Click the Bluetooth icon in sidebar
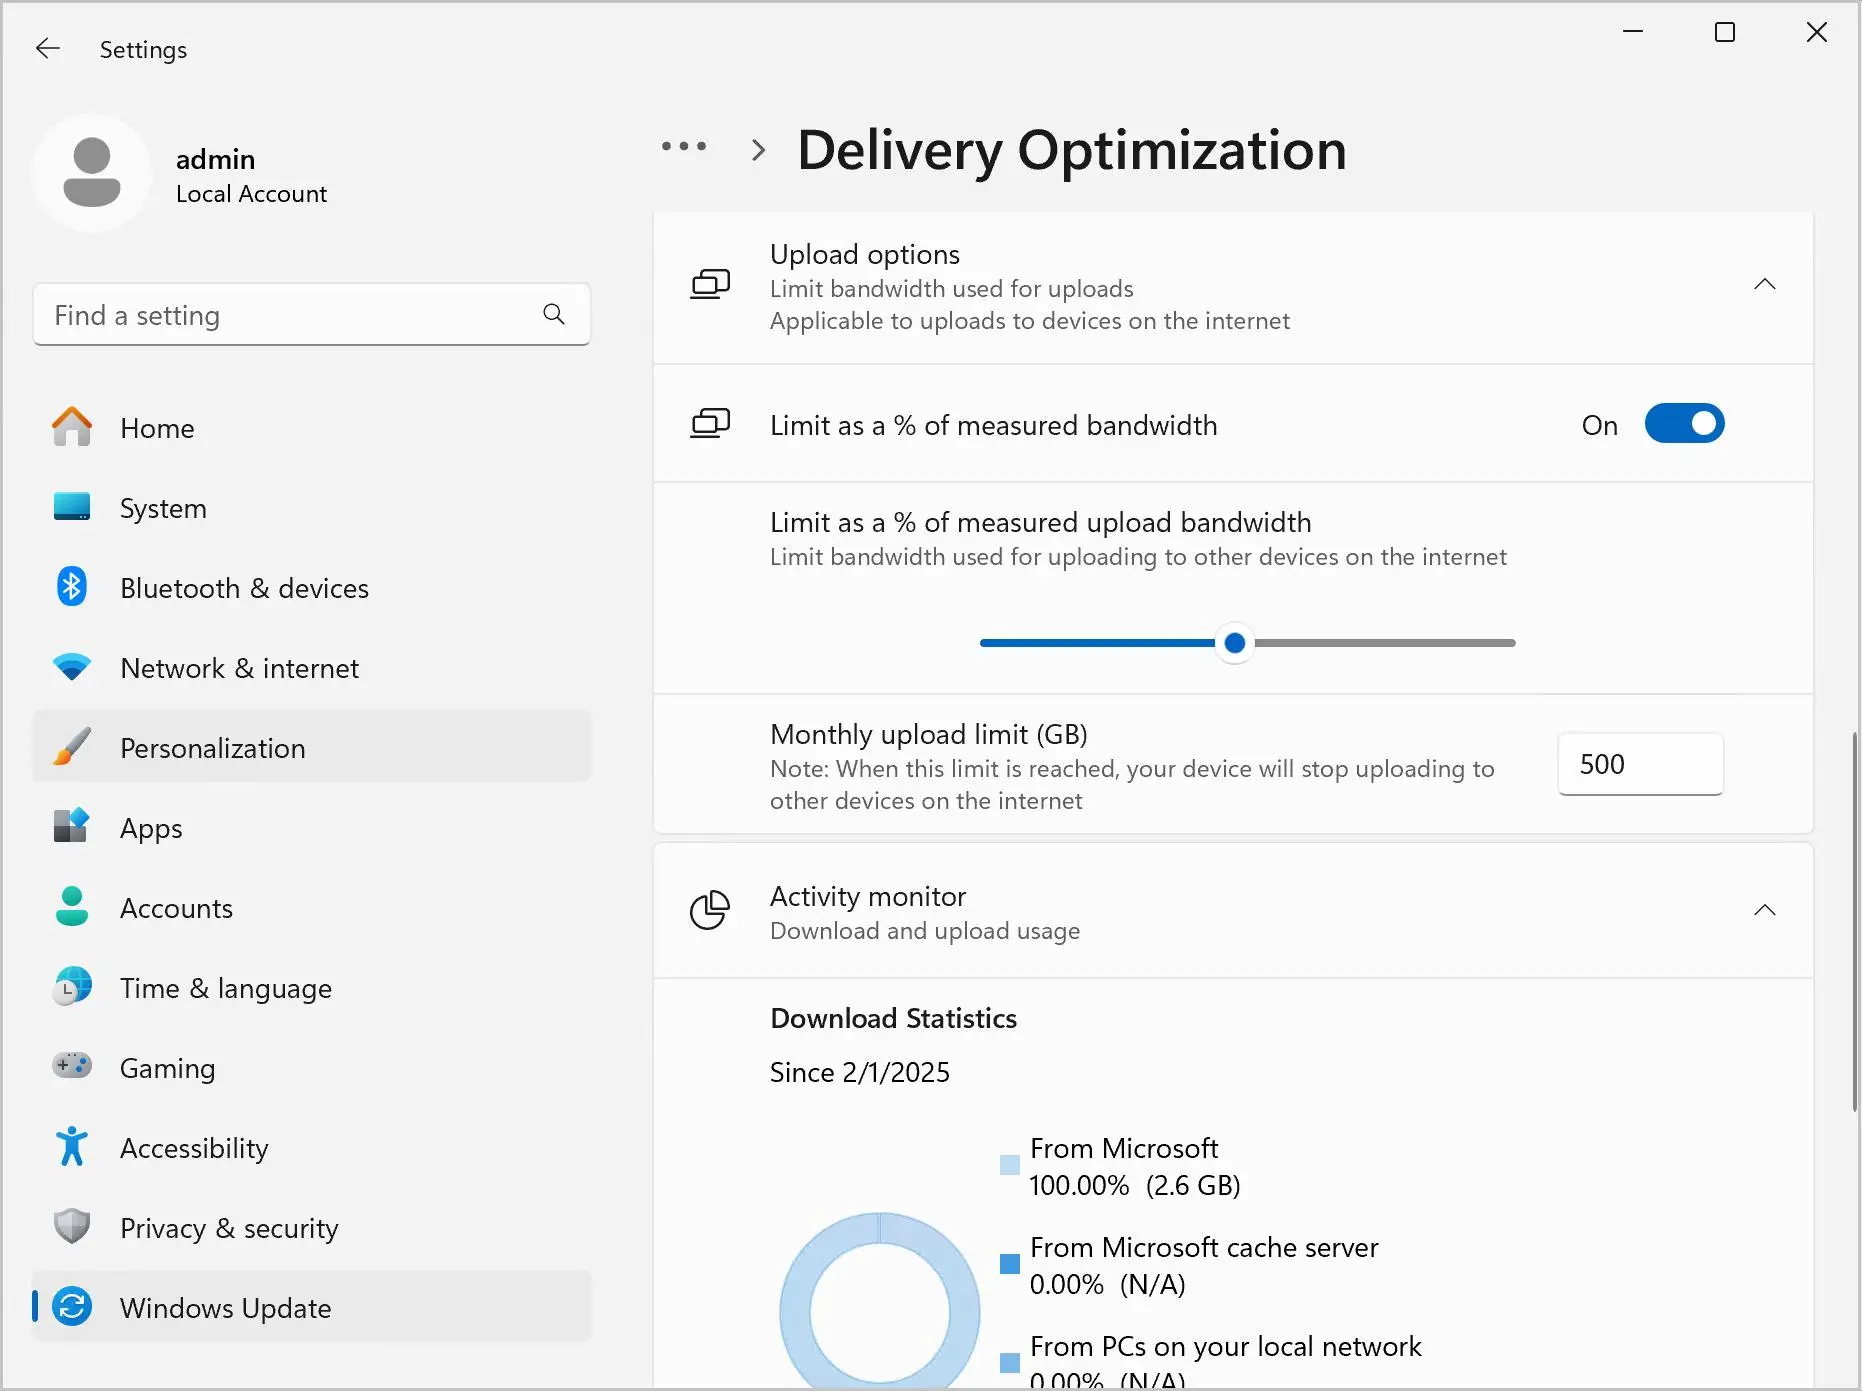The image size is (1862, 1391). click(x=72, y=587)
